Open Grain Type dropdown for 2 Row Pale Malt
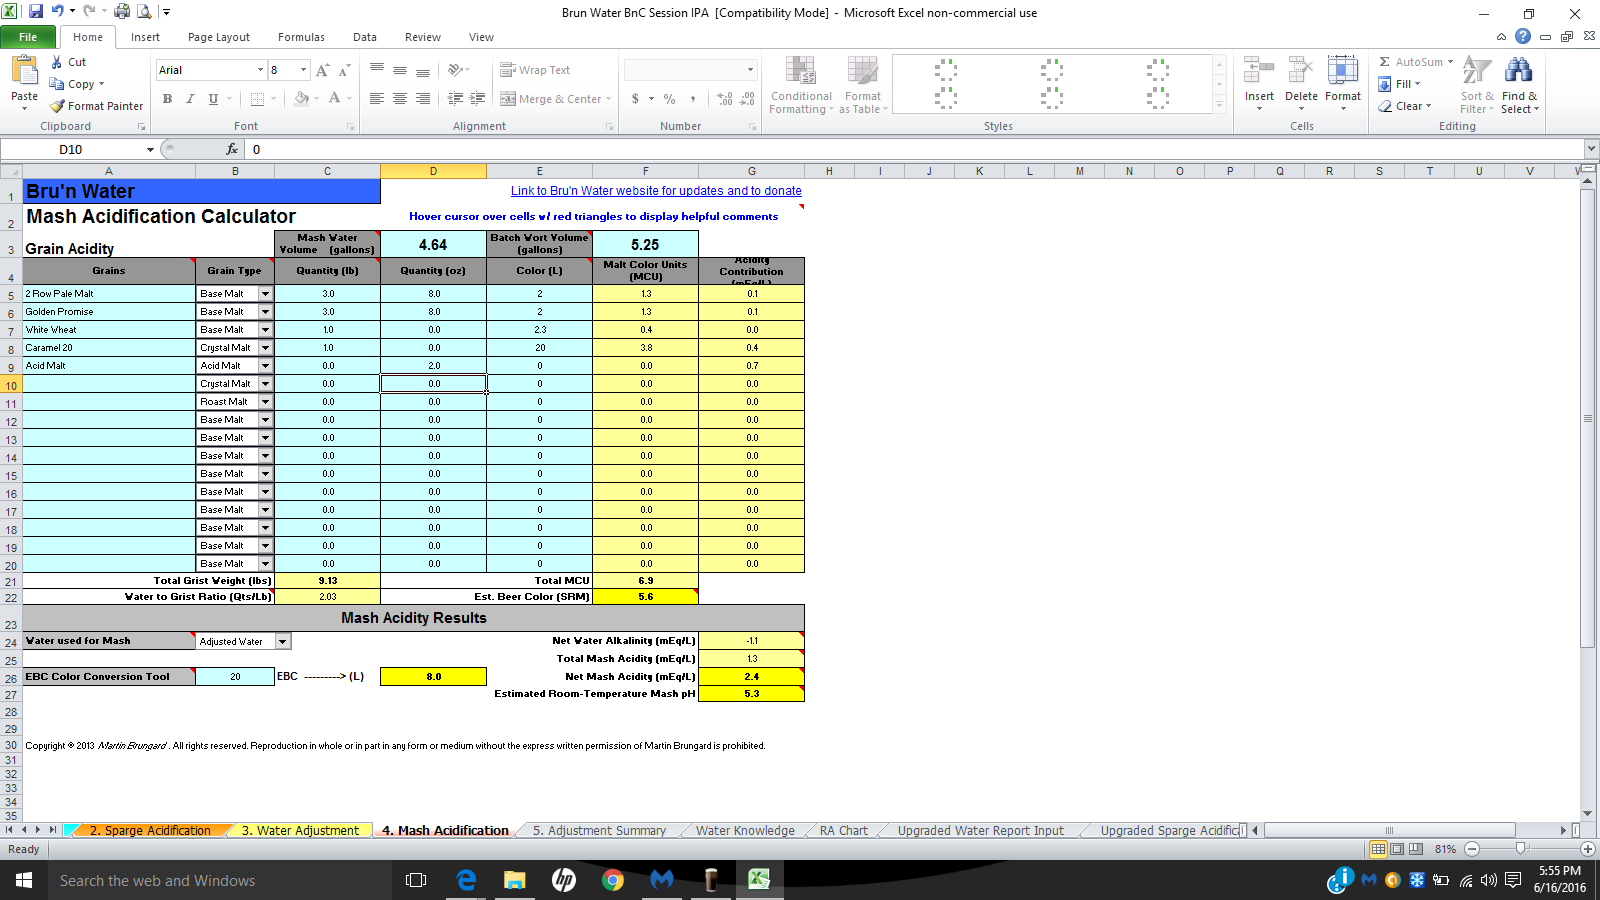 pyautogui.click(x=265, y=294)
